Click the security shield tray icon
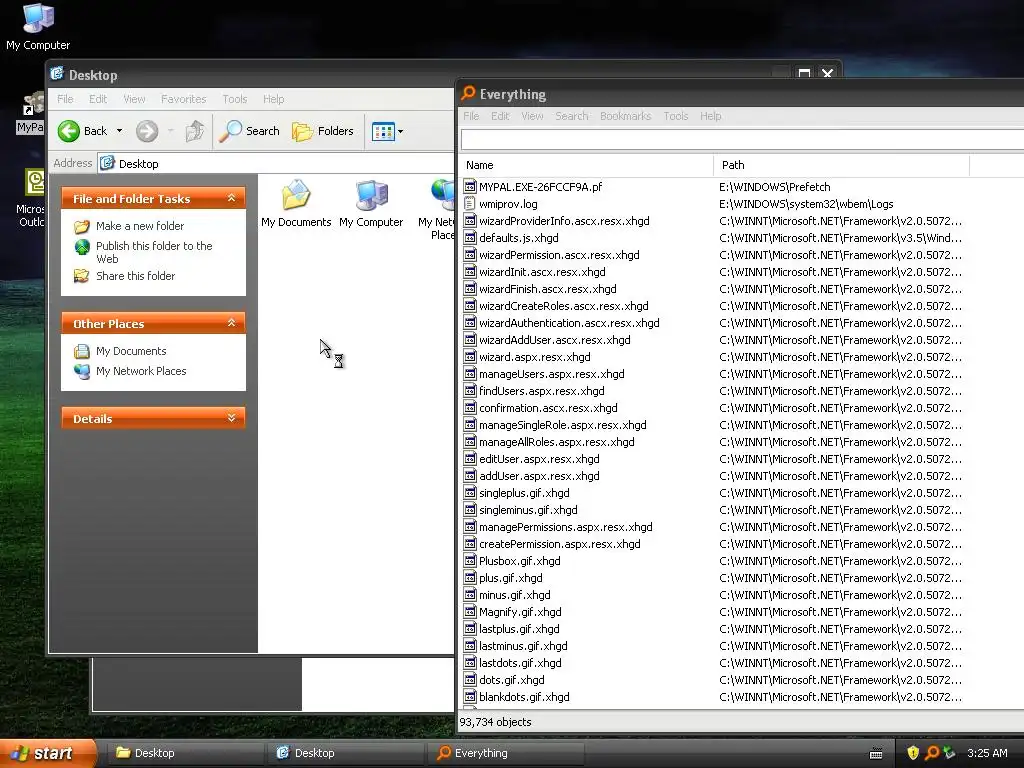This screenshot has width=1024, height=768. 913,753
